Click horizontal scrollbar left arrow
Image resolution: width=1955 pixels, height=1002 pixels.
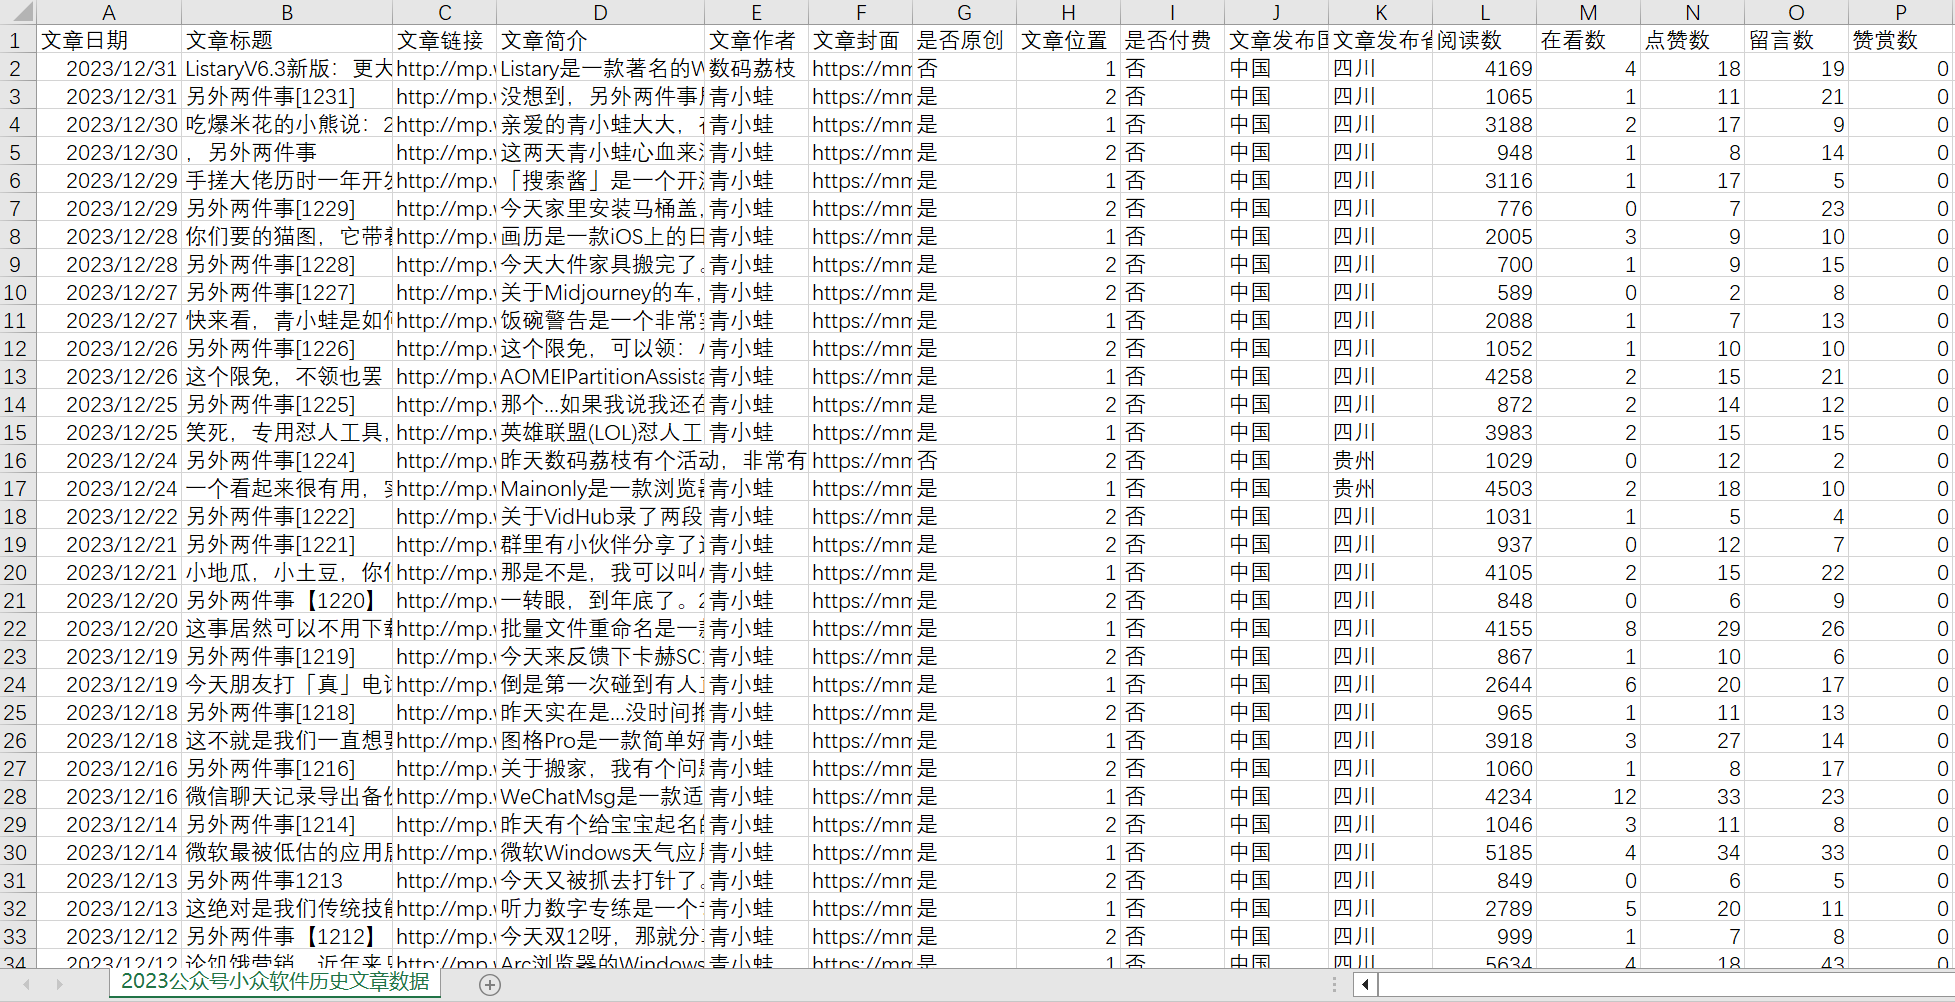tap(1365, 985)
